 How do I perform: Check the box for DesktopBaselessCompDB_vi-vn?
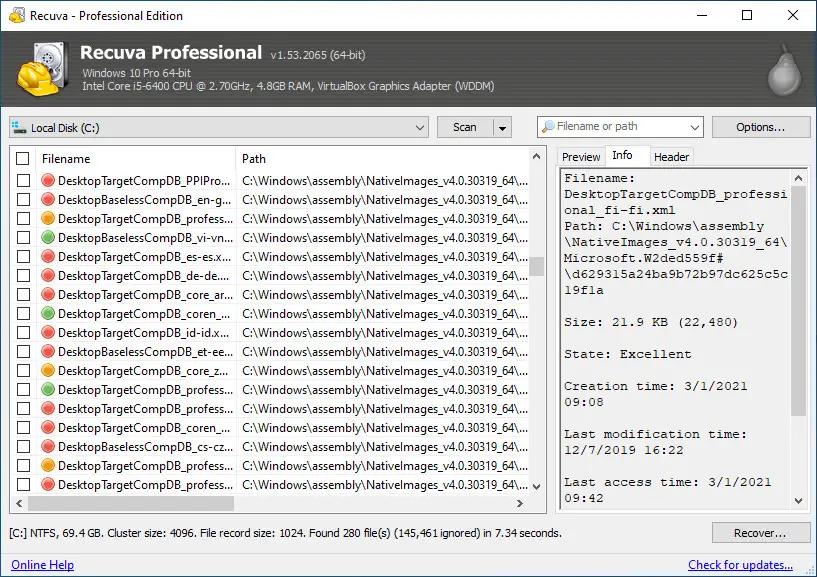23,238
